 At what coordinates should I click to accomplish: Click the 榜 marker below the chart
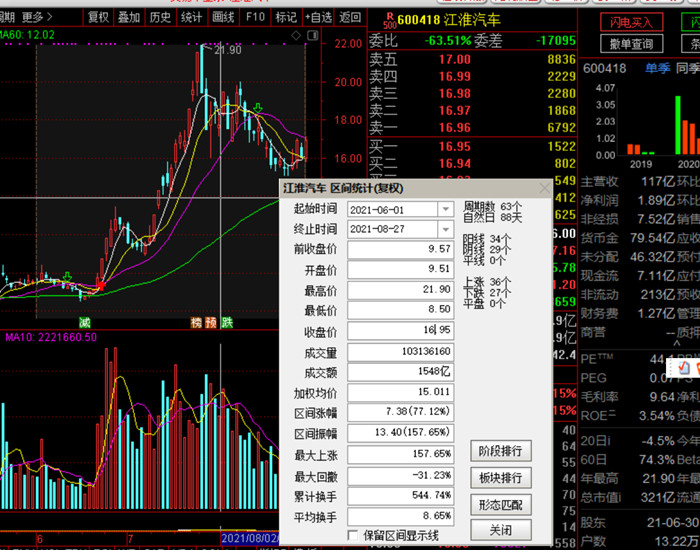196,322
